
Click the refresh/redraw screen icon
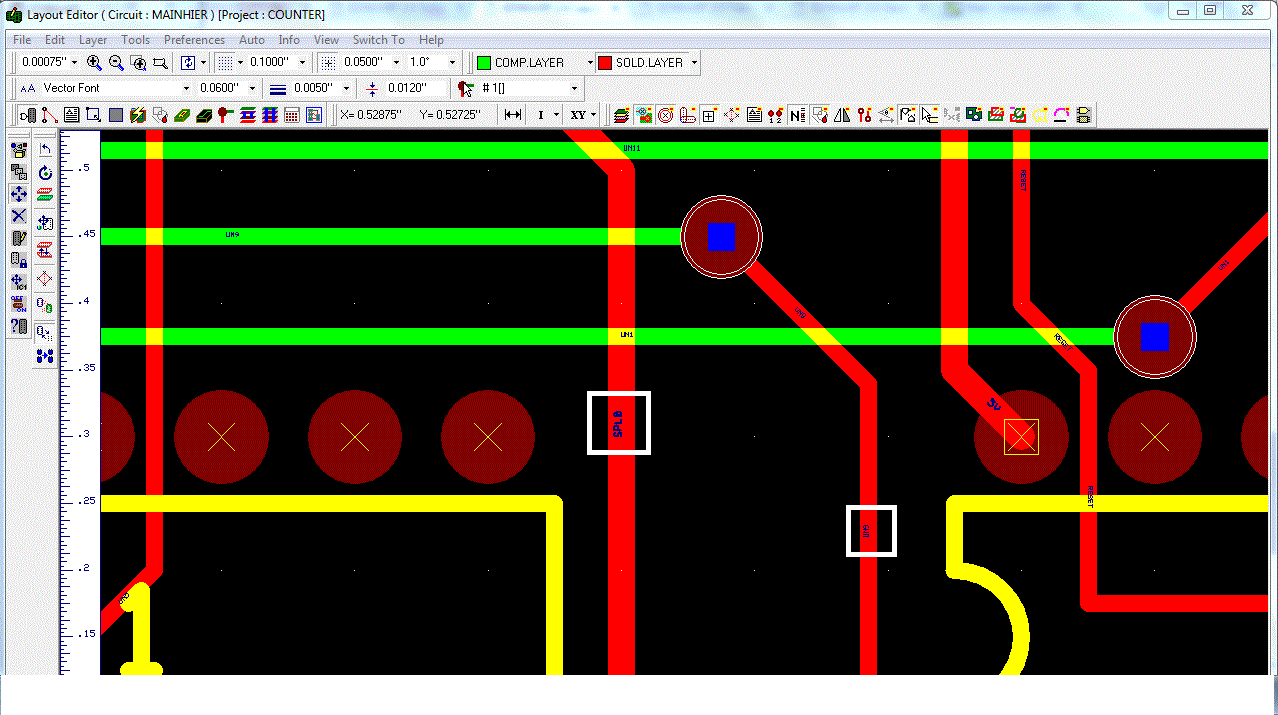(x=188, y=62)
